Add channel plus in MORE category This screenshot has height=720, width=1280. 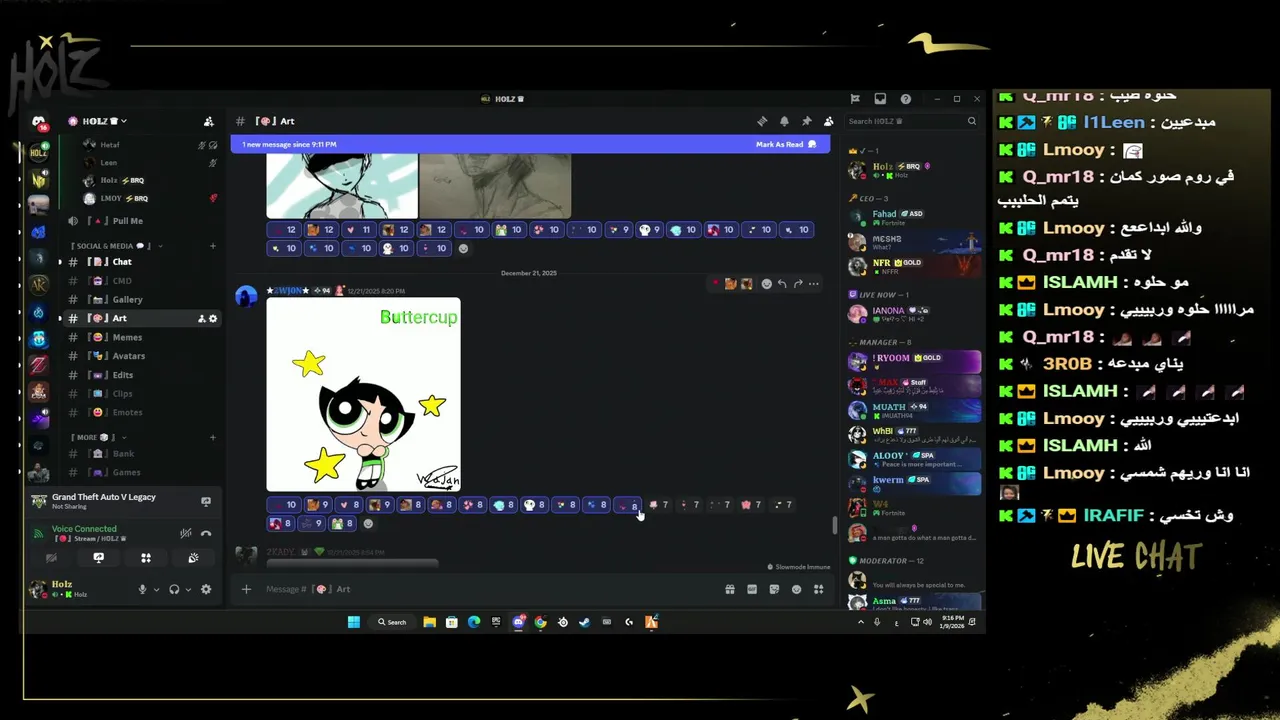click(212, 437)
